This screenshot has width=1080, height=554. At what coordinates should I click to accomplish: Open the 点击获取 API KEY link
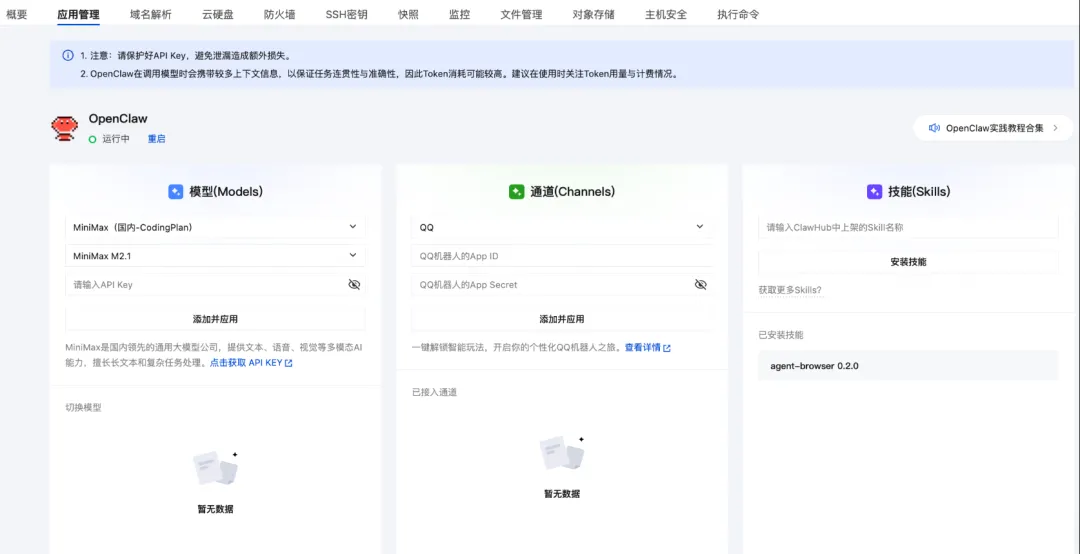coord(246,362)
